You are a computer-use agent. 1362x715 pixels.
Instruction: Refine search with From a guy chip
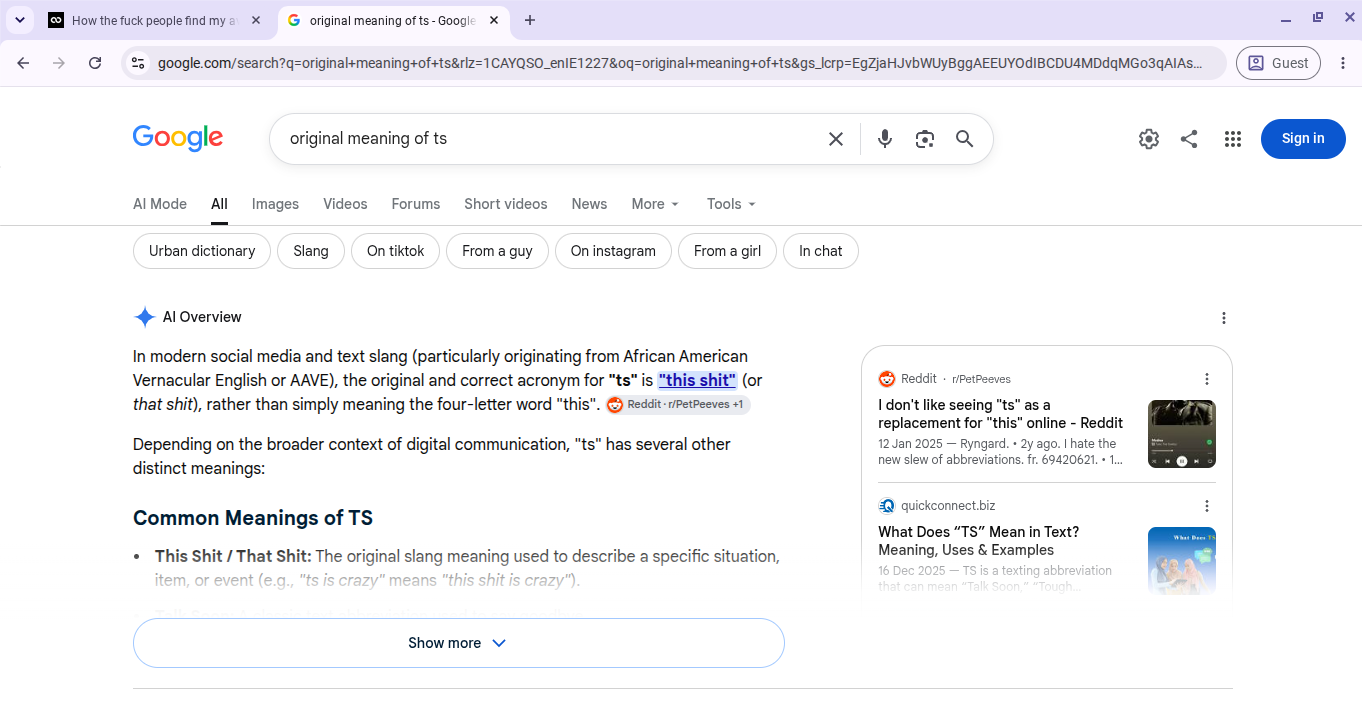(x=497, y=251)
